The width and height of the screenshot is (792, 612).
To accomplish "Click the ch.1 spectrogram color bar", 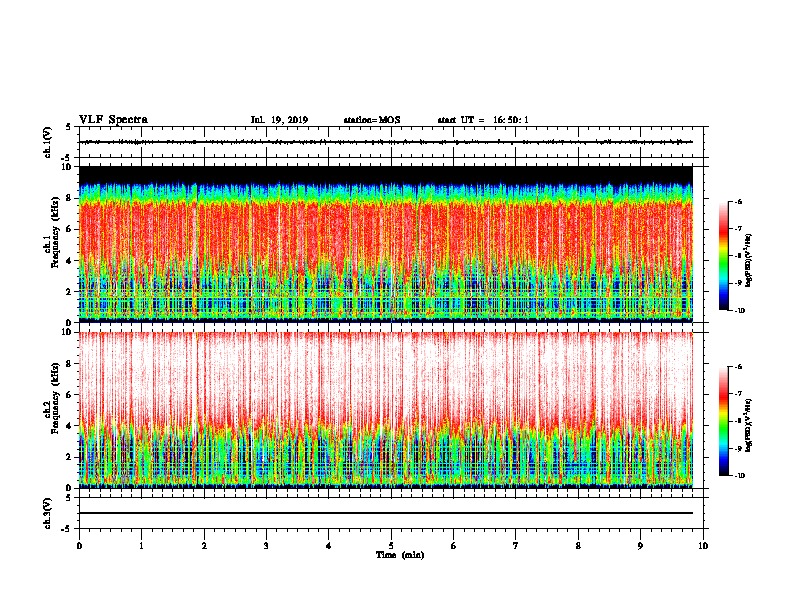I will pos(724,256).
